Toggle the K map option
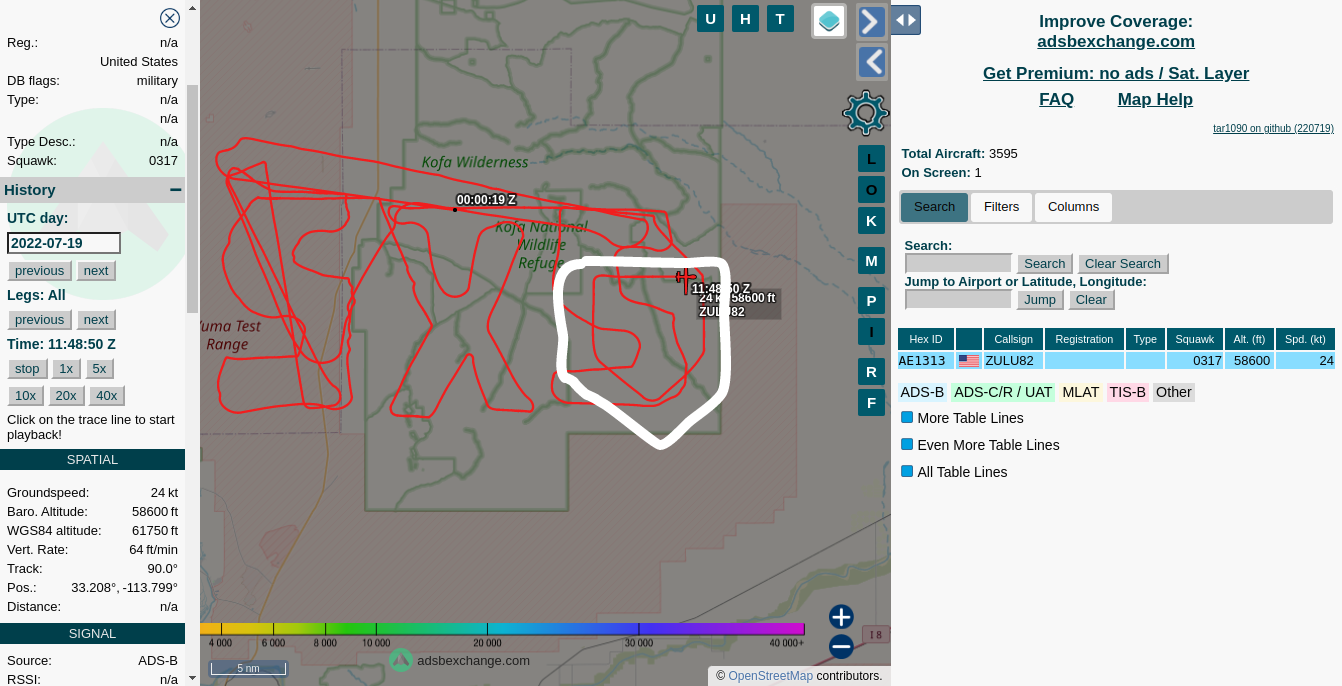The width and height of the screenshot is (1342, 686). point(871,221)
